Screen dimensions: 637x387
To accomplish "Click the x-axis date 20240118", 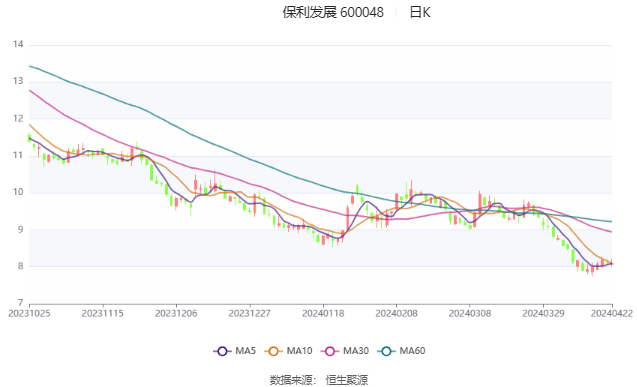I will click(x=323, y=313).
